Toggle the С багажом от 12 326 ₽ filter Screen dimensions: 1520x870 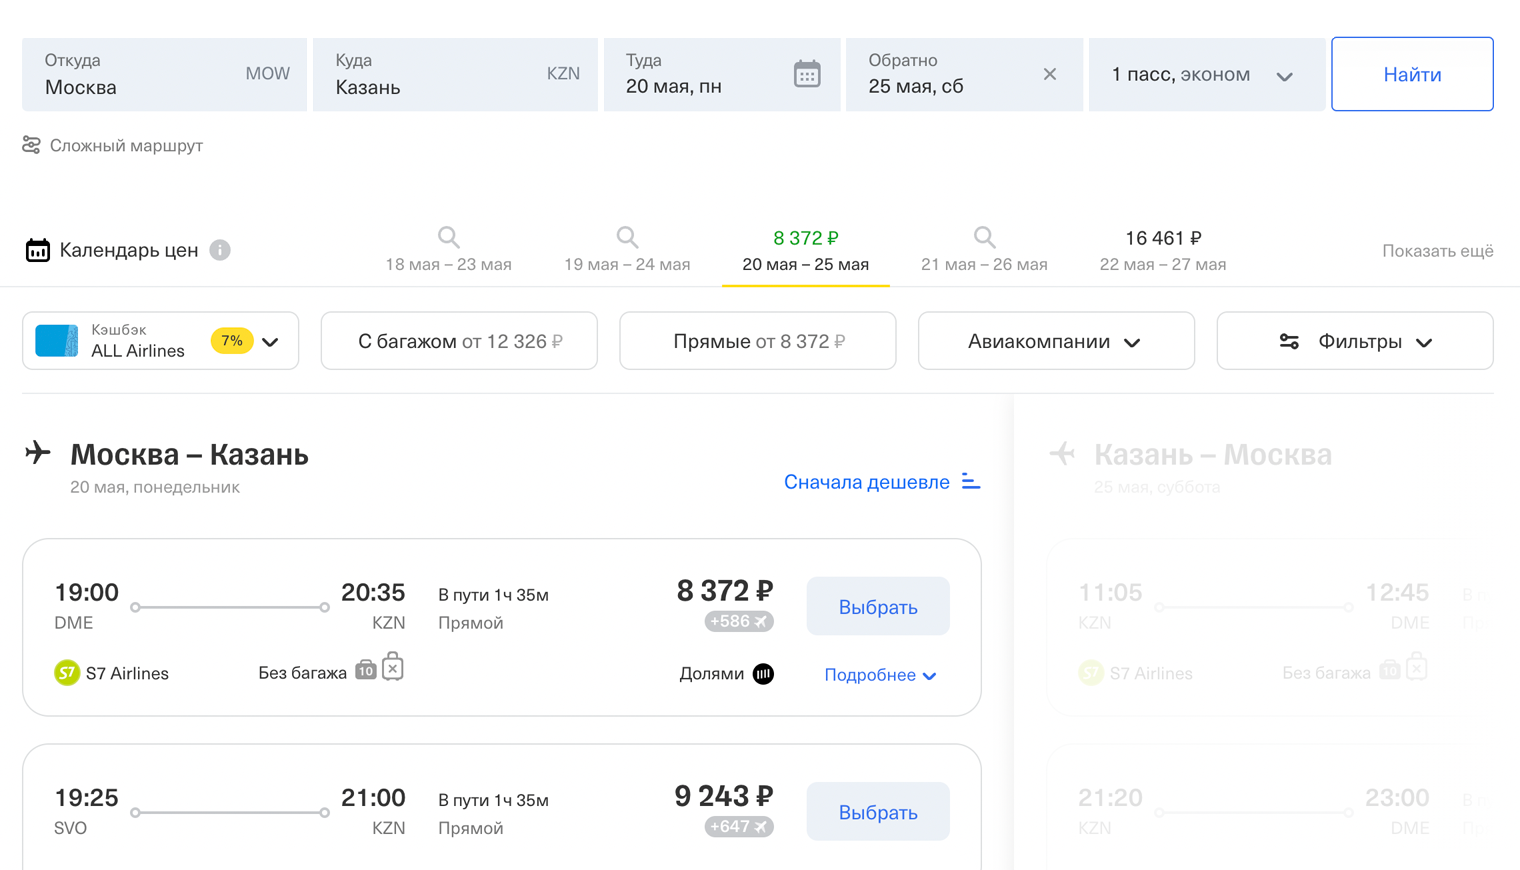pos(459,341)
